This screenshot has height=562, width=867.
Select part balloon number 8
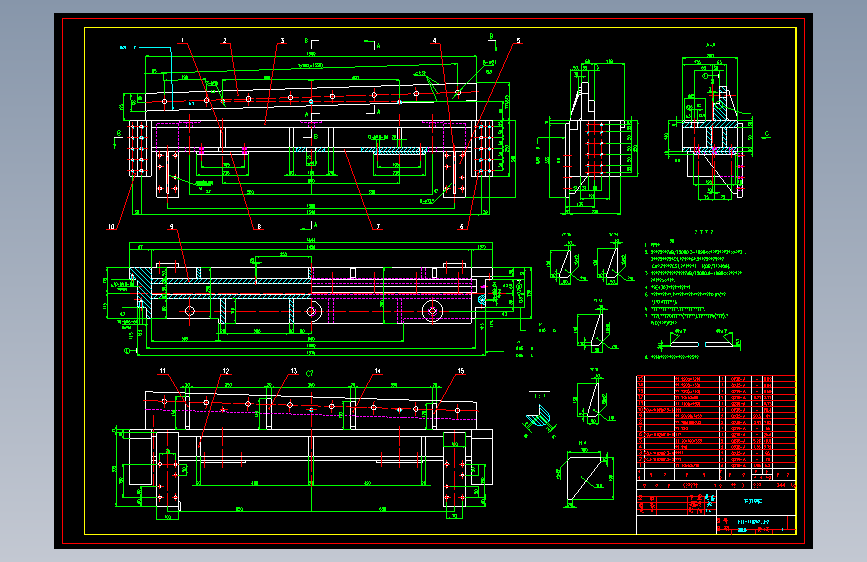pos(259,226)
